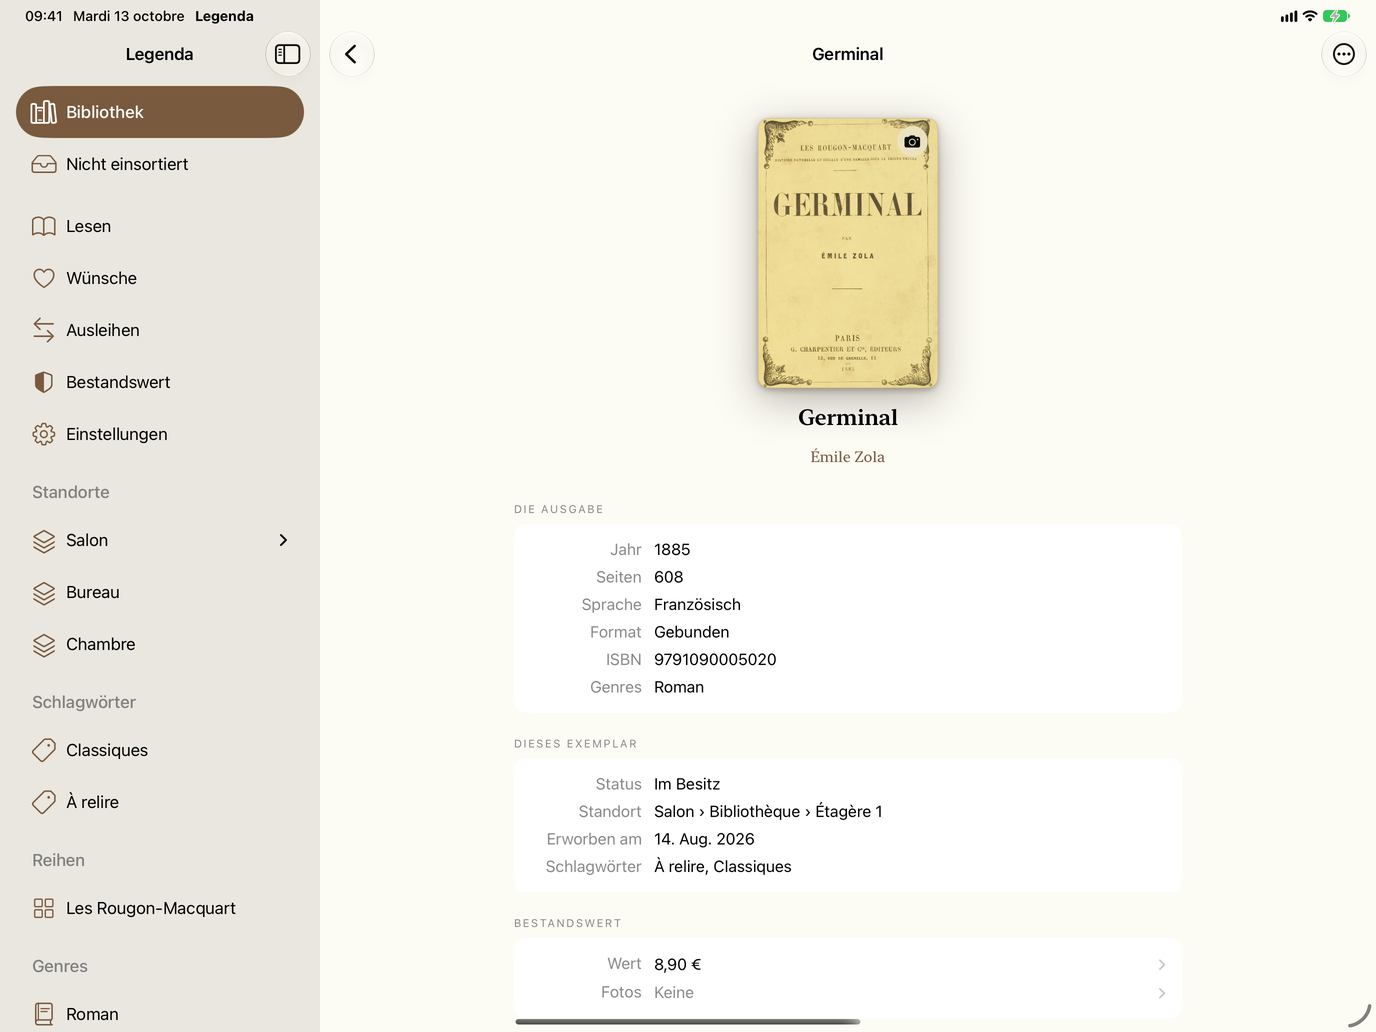Click the Les Rougon-Macquart grid icon
This screenshot has height=1032, width=1376.
(x=44, y=908)
